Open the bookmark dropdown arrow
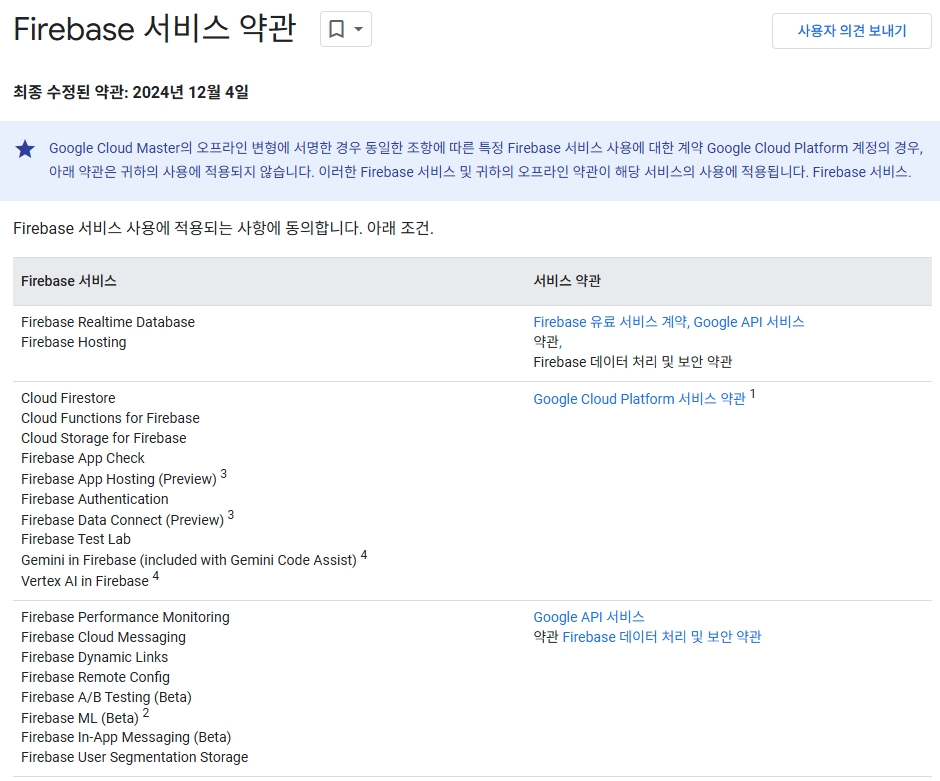940x781 pixels. click(x=358, y=29)
